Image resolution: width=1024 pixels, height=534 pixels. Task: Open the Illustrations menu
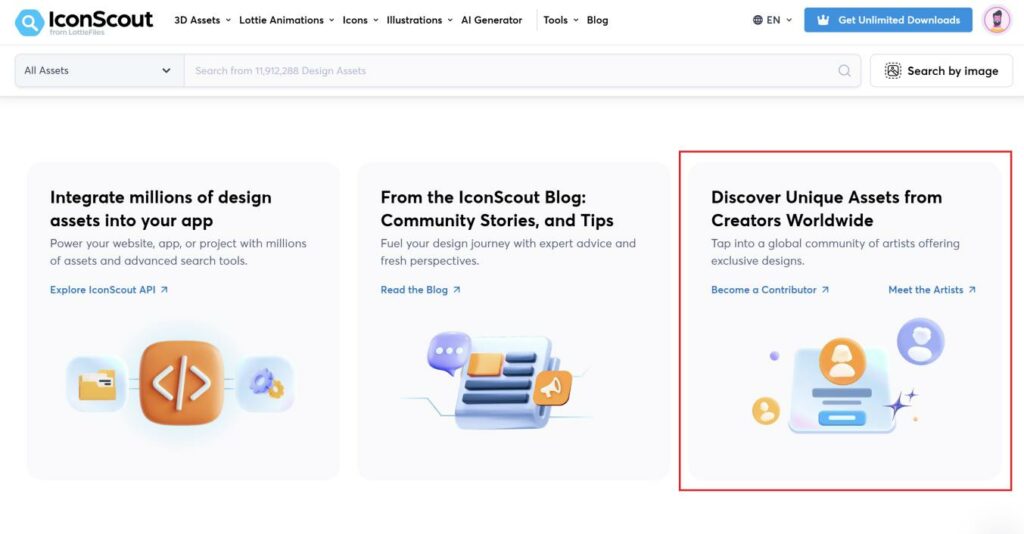coord(419,20)
